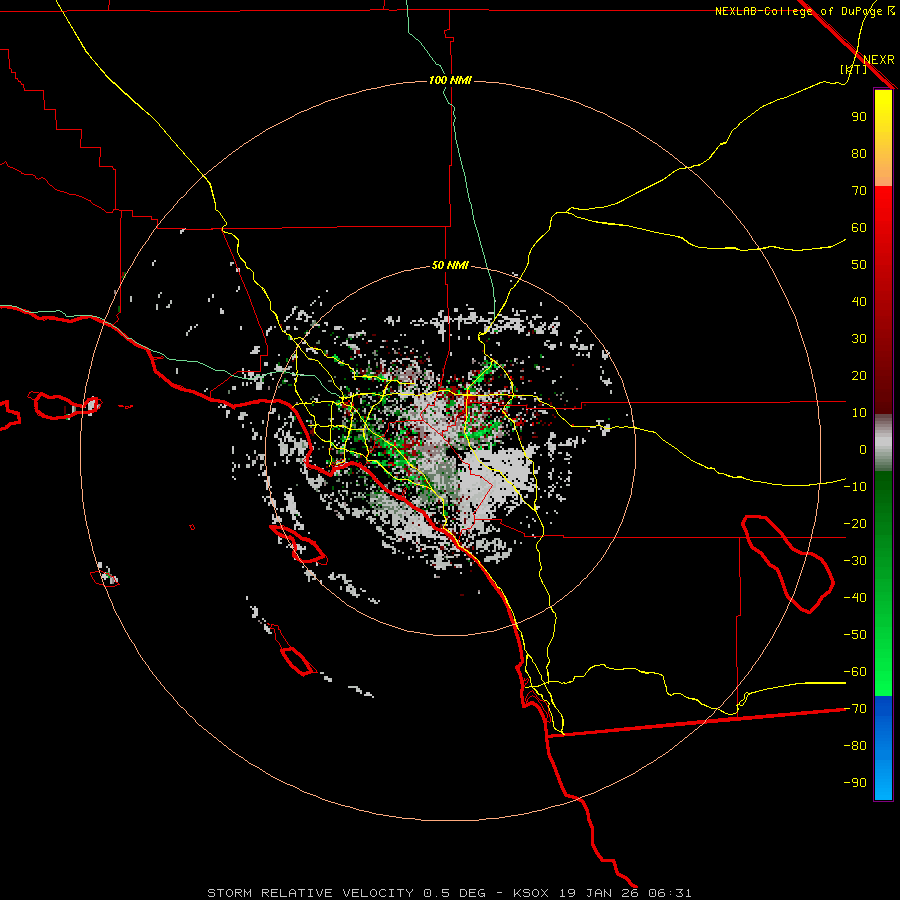Click the 0.5 DEG elevation text
The height and width of the screenshot is (900, 900).
click(x=454, y=893)
